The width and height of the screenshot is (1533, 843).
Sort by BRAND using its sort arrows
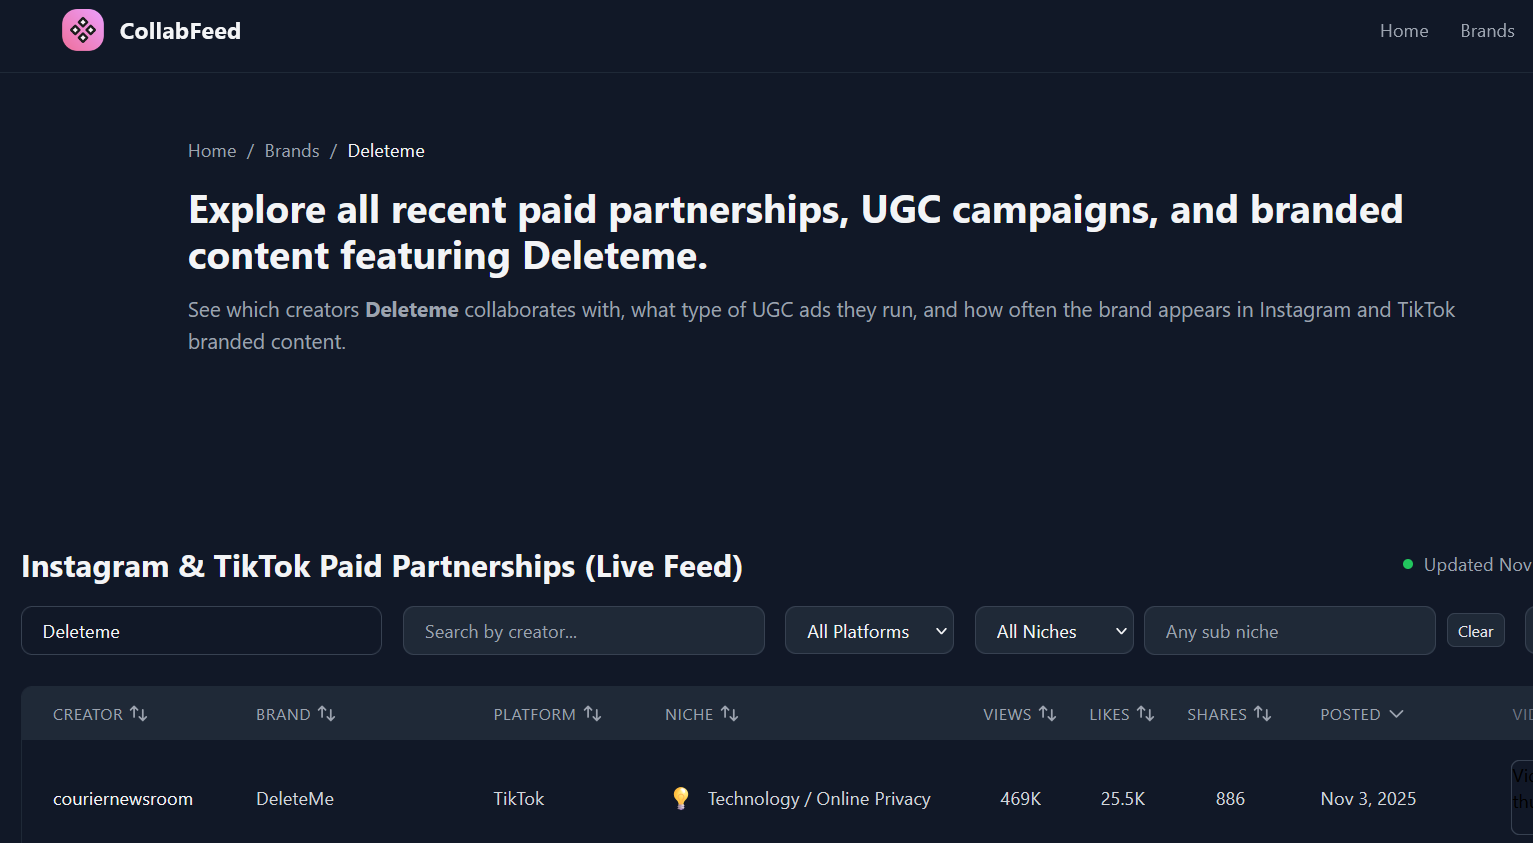click(328, 713)
